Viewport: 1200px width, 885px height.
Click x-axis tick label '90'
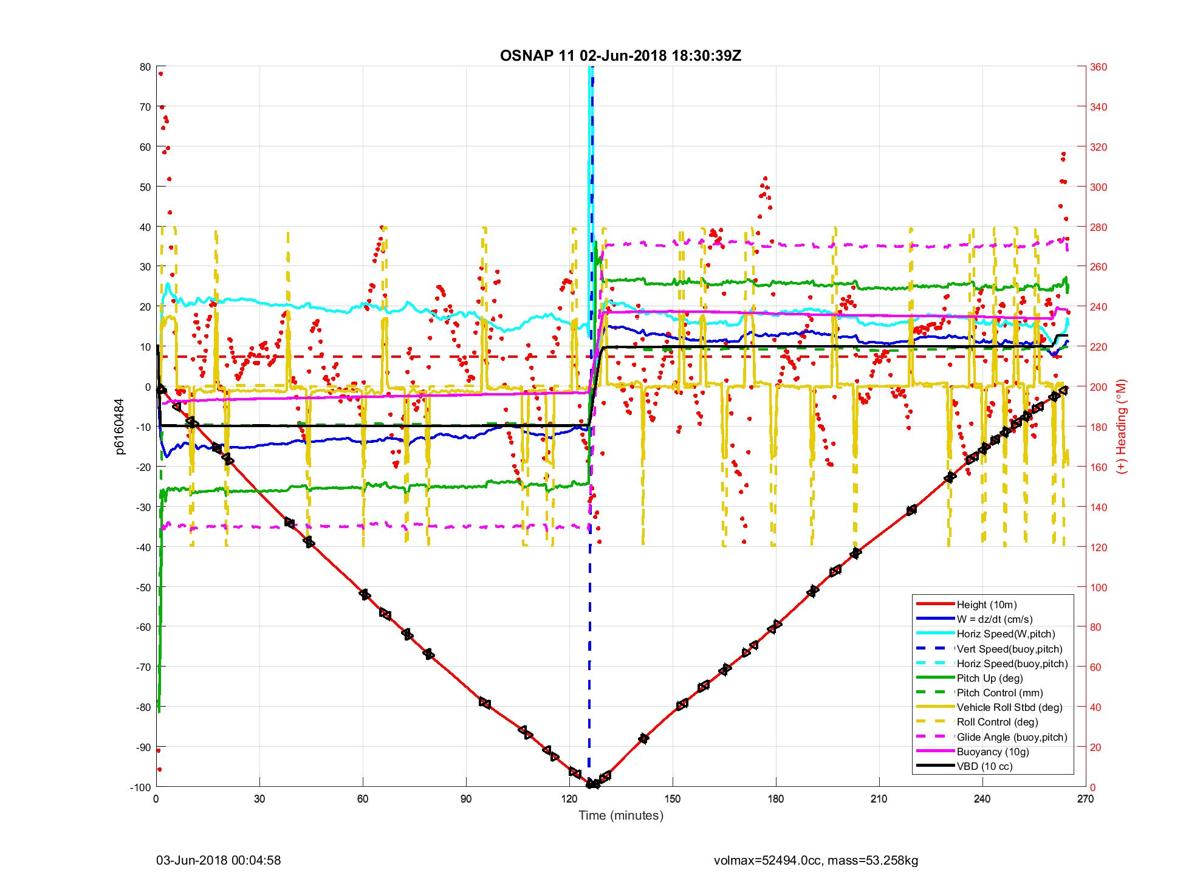click(466, 798)
